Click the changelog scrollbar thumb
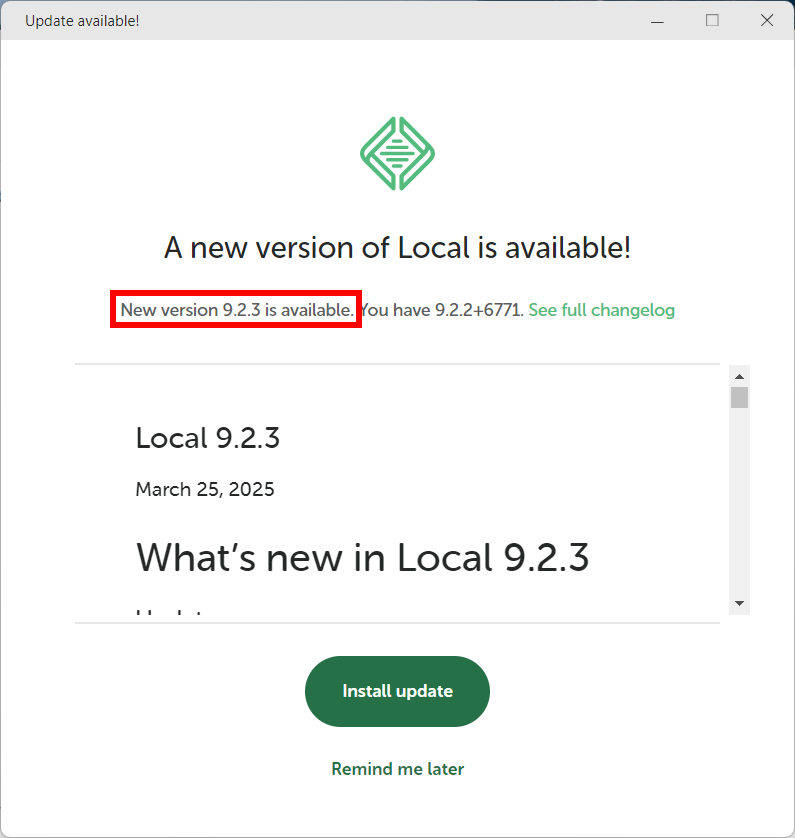The width and height of the screenshot is (795, 838). (739, 397)
